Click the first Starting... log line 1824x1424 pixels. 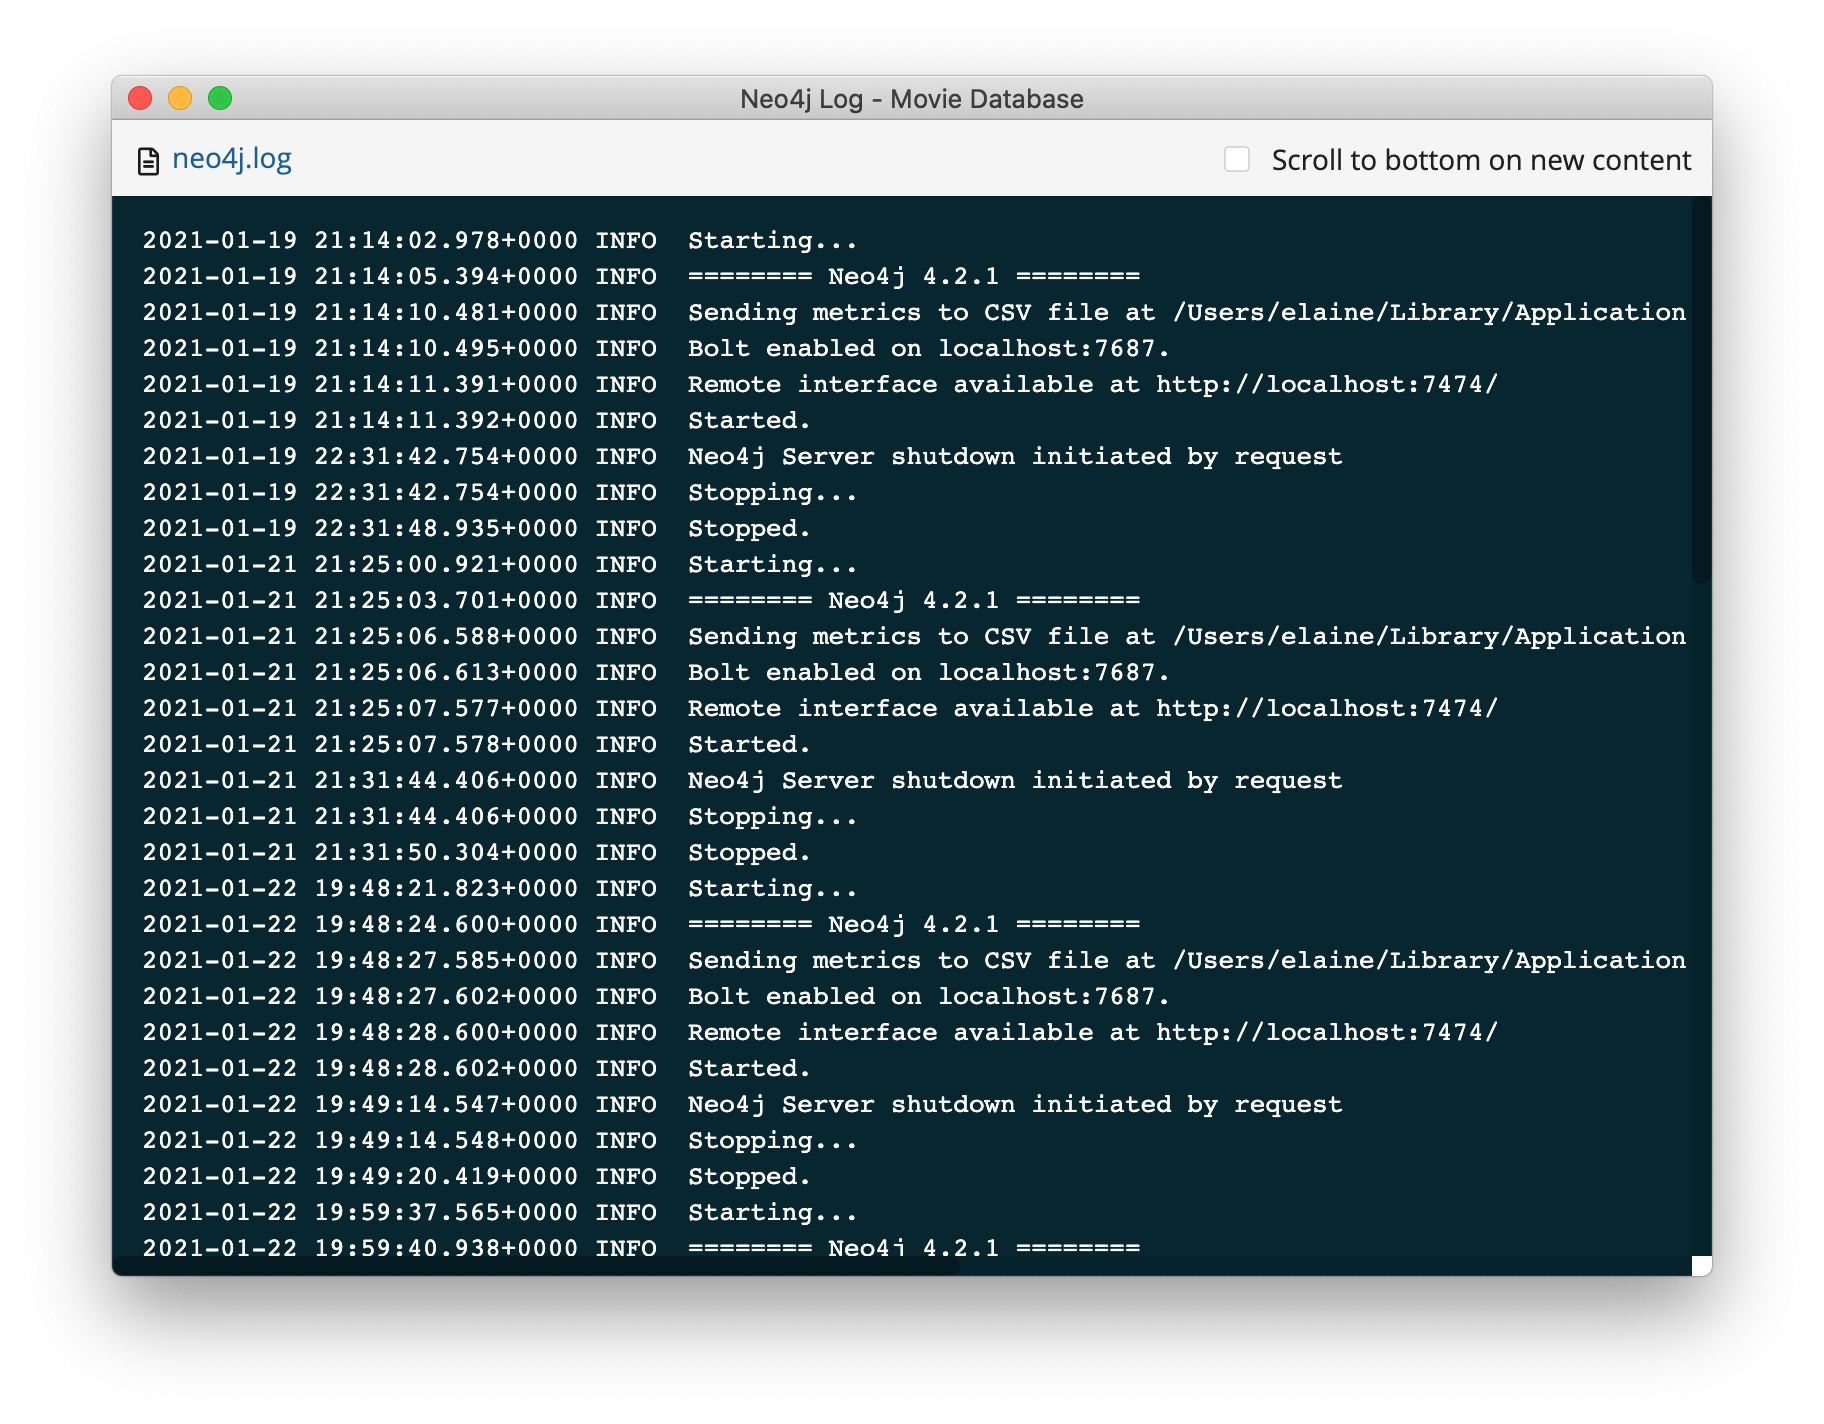coord(500,240)
